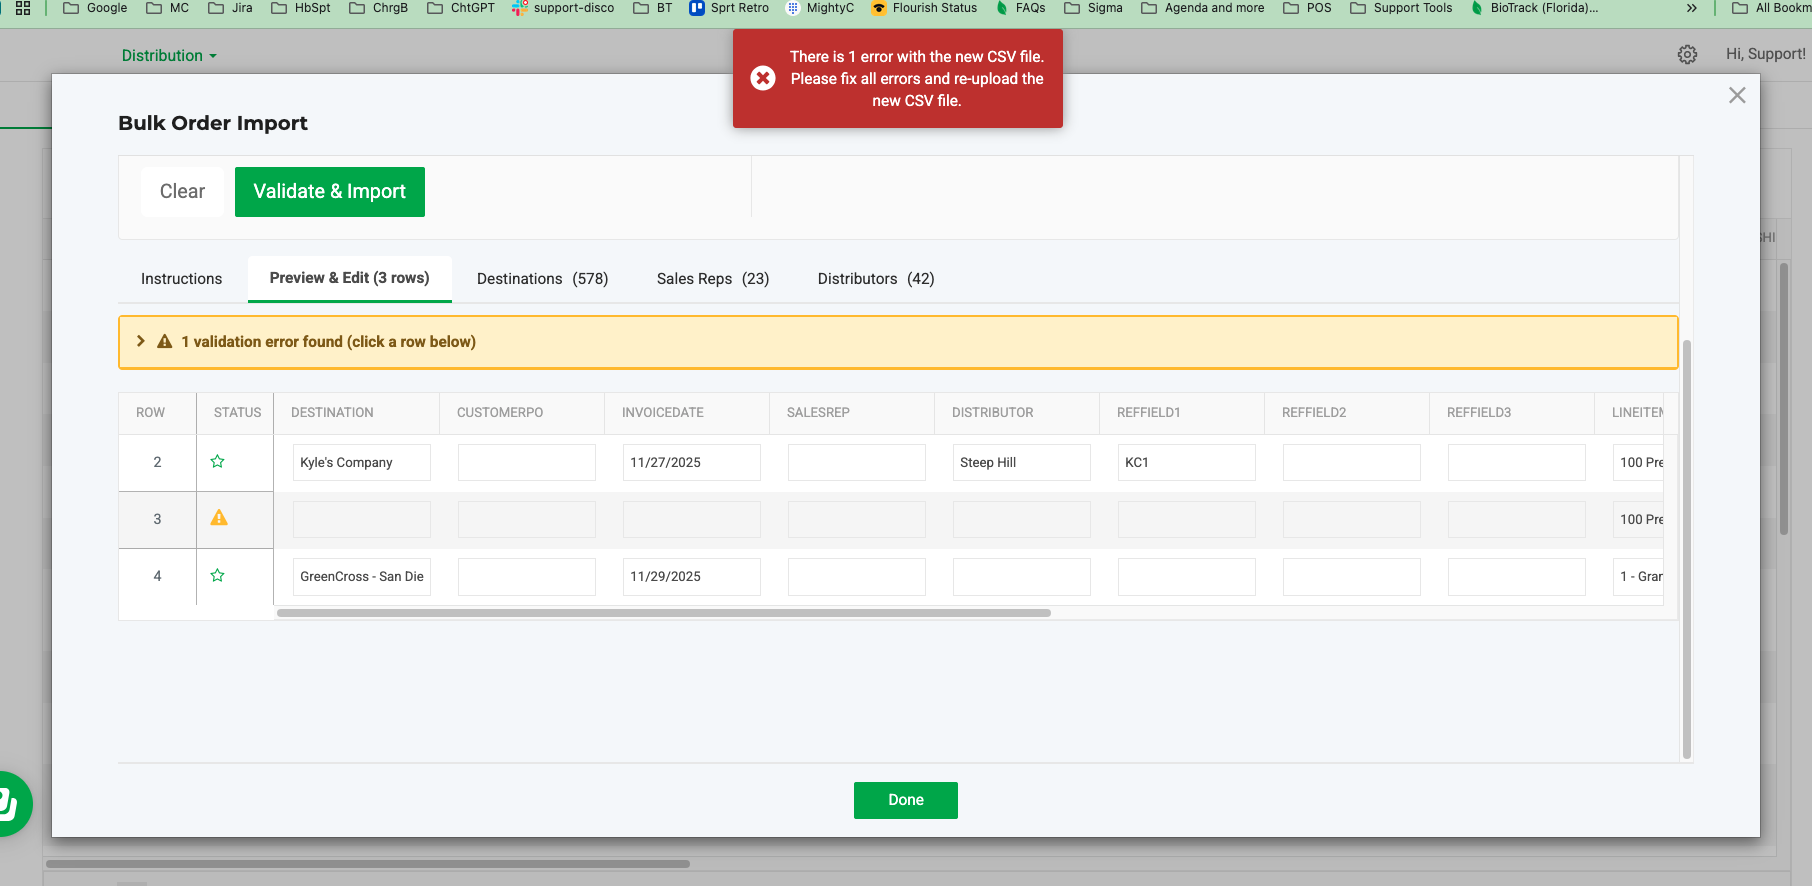Open the MightyC bookmark
Image resolution: width=1812 pixels, height=886 pixels.
click(820, 8)
